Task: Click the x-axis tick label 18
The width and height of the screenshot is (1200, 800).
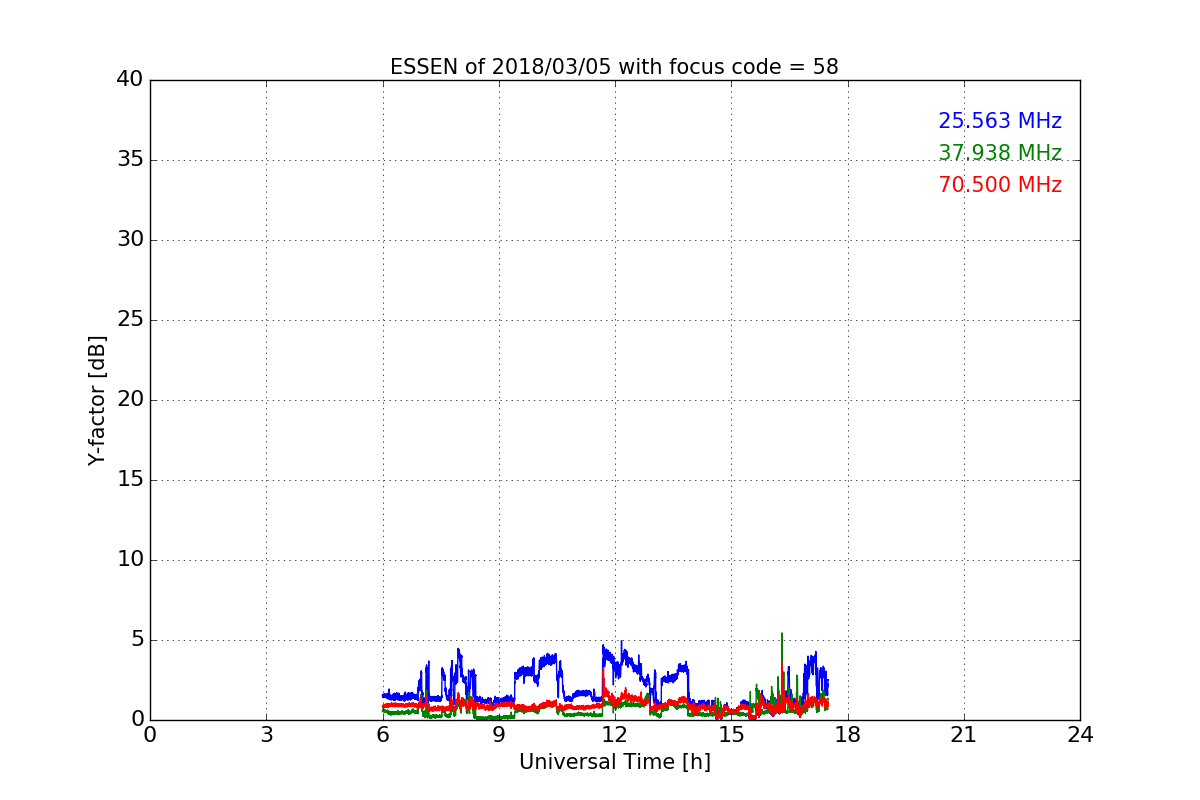Action: (847, 735)
